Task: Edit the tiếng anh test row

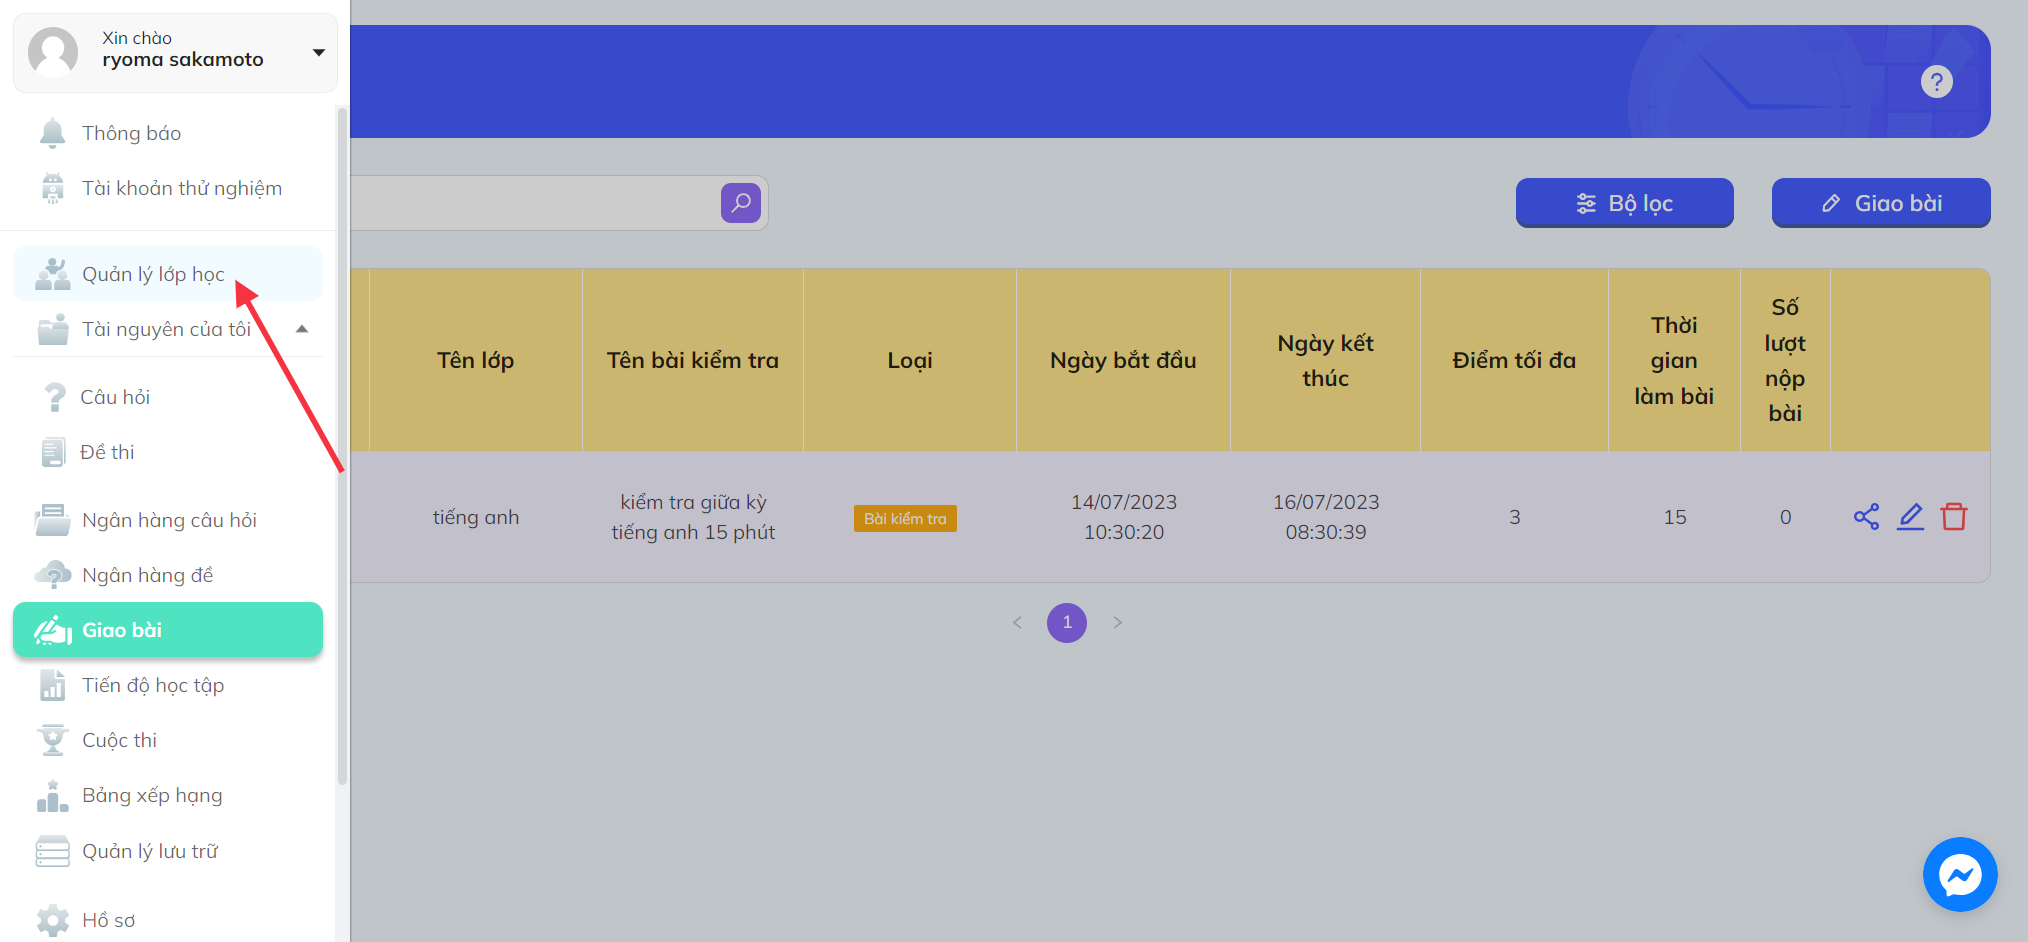Action: tap(1911, 517)
